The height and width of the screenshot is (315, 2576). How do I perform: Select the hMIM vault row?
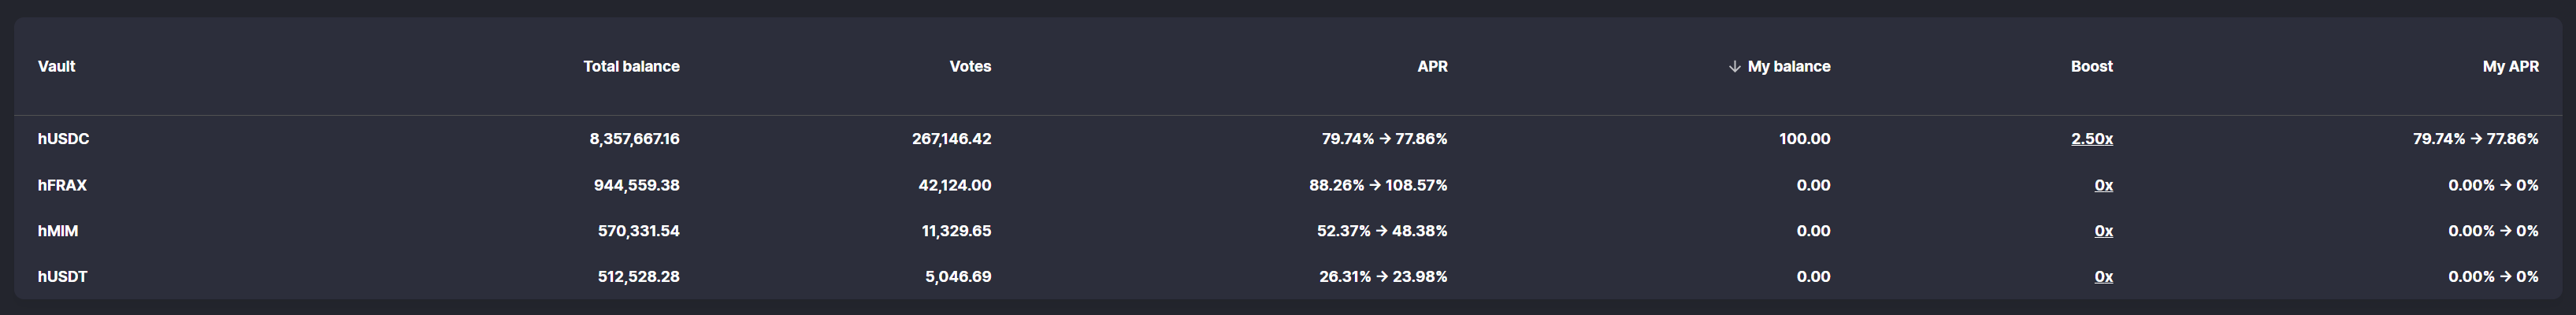pos(58,231)
